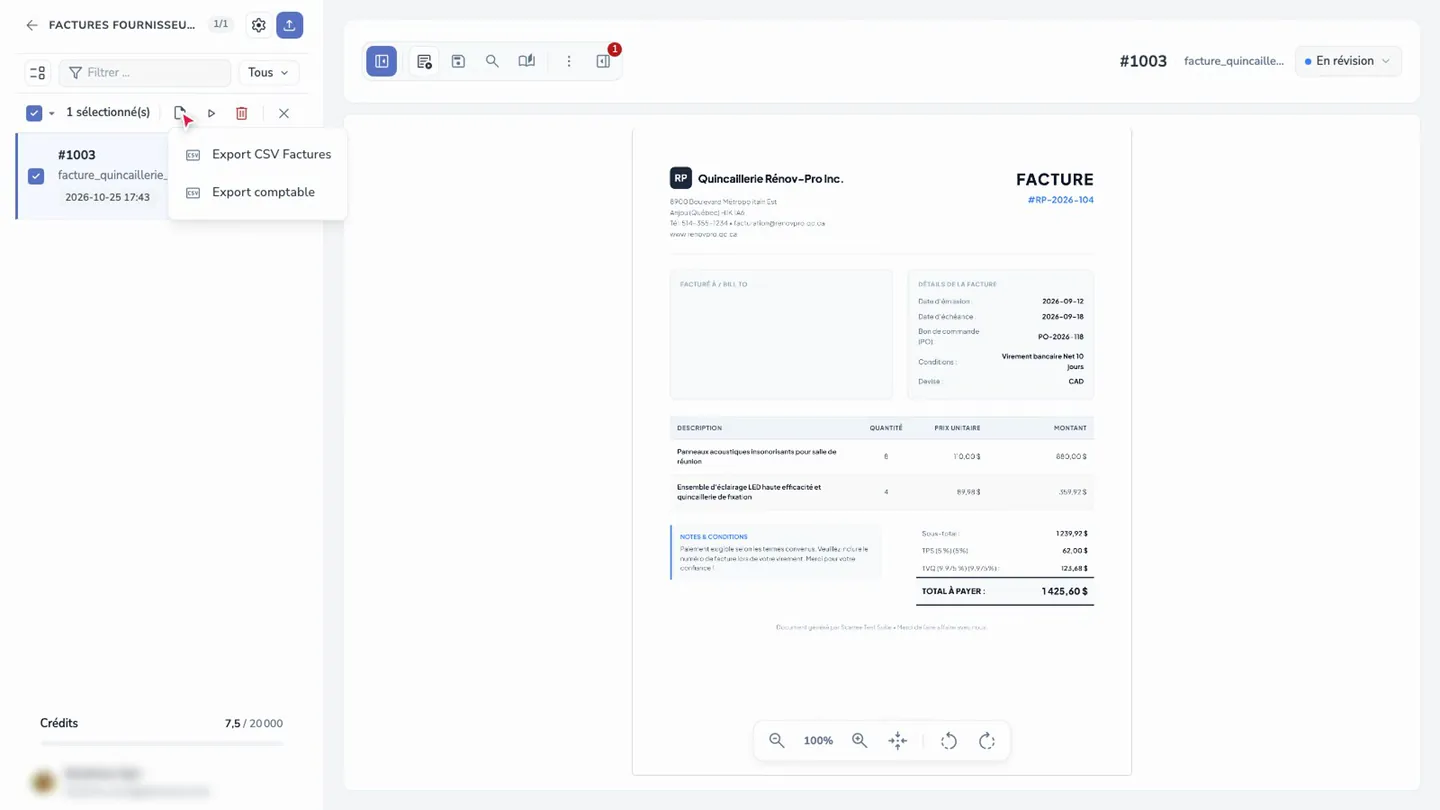Open the book reader view icon
This screenshot has height=810, width=1440.
[x=527, y=61]
